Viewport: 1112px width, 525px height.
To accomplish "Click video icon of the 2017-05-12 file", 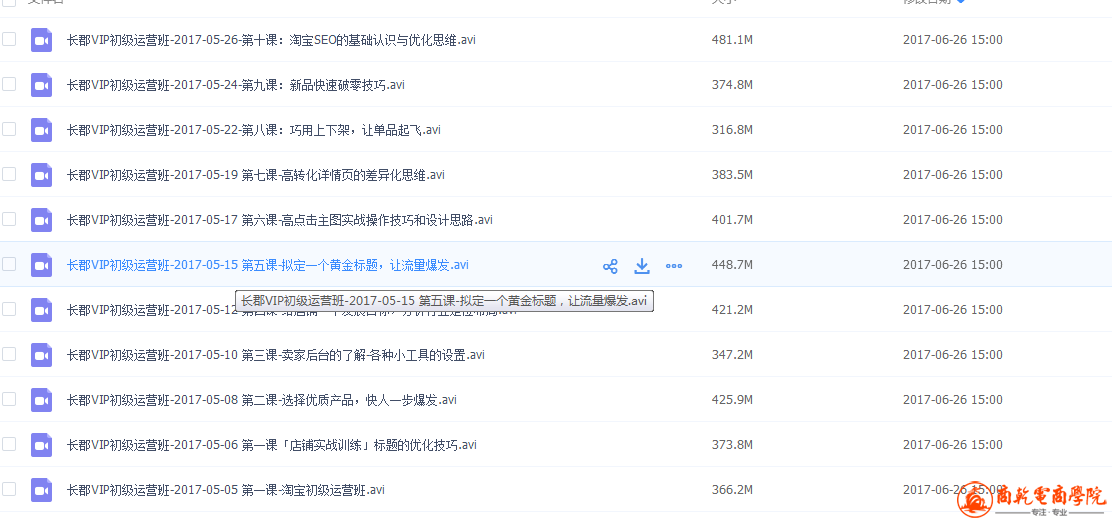I will (42, 310).
